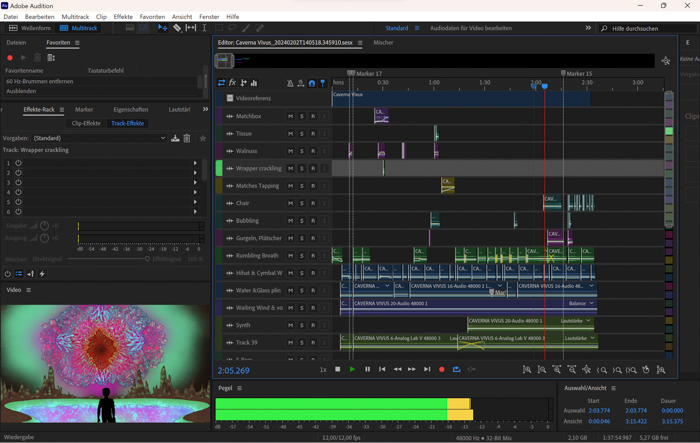
Task: Open the Effekte menu
Action: click(123, 17)
